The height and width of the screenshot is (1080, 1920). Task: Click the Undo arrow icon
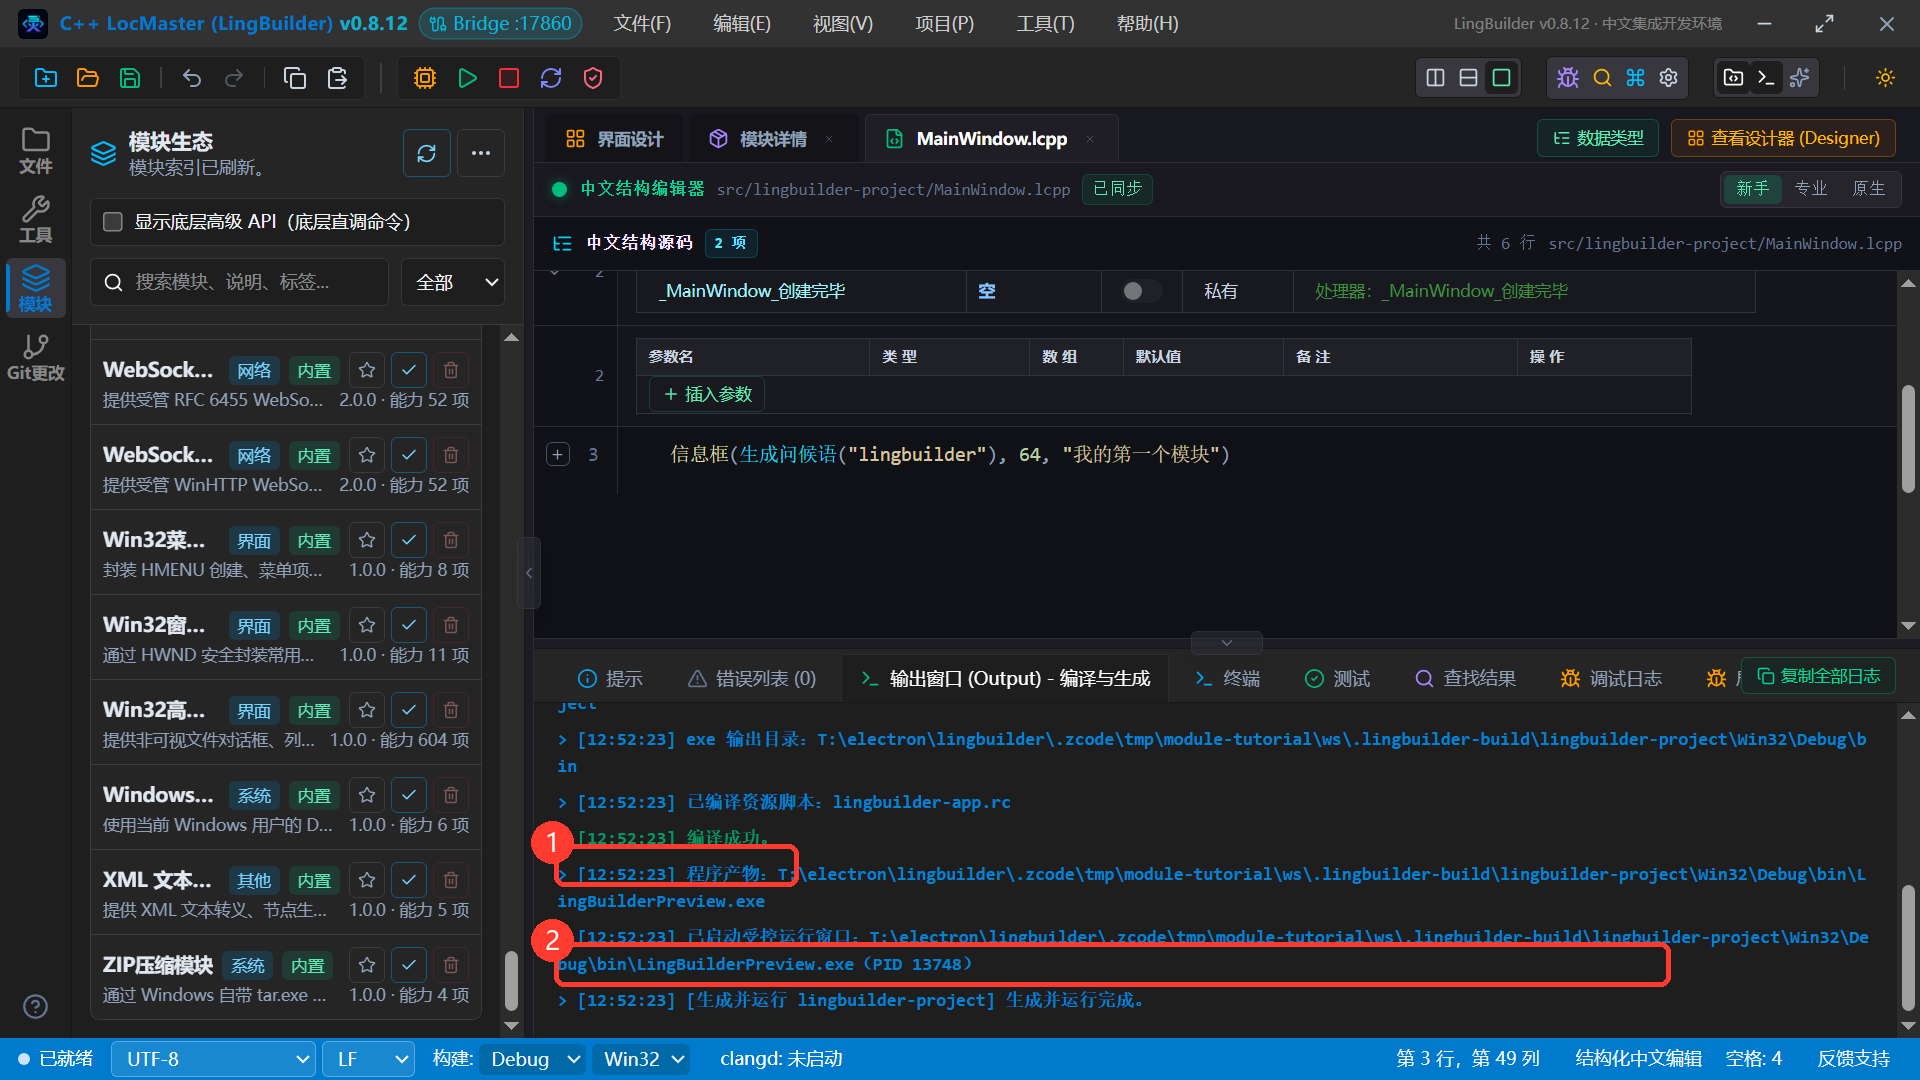pos(192,78)
